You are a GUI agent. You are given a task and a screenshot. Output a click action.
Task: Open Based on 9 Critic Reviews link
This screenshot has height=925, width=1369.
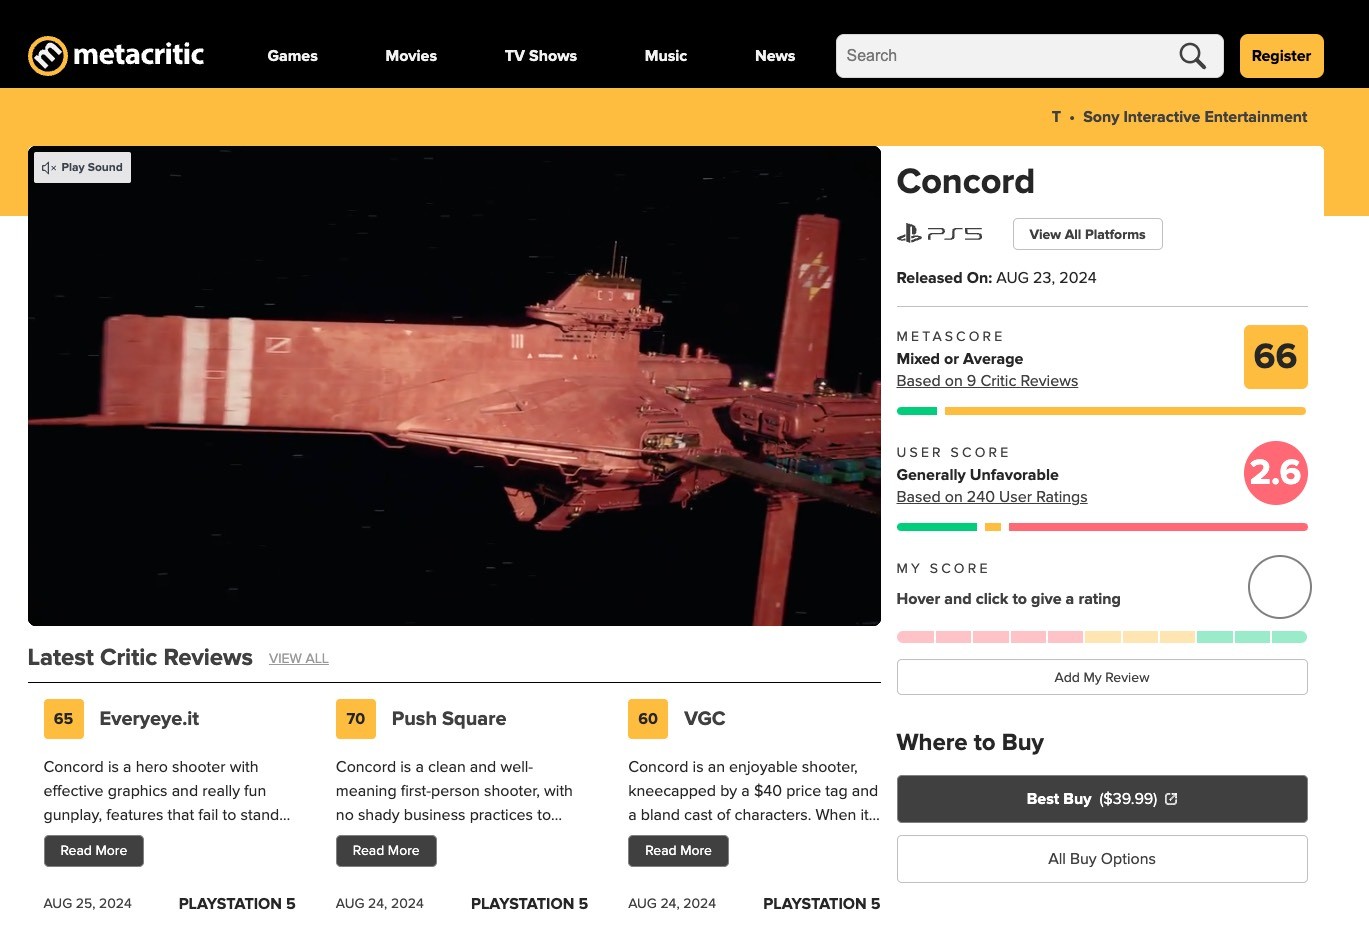(x=987, y=381)
